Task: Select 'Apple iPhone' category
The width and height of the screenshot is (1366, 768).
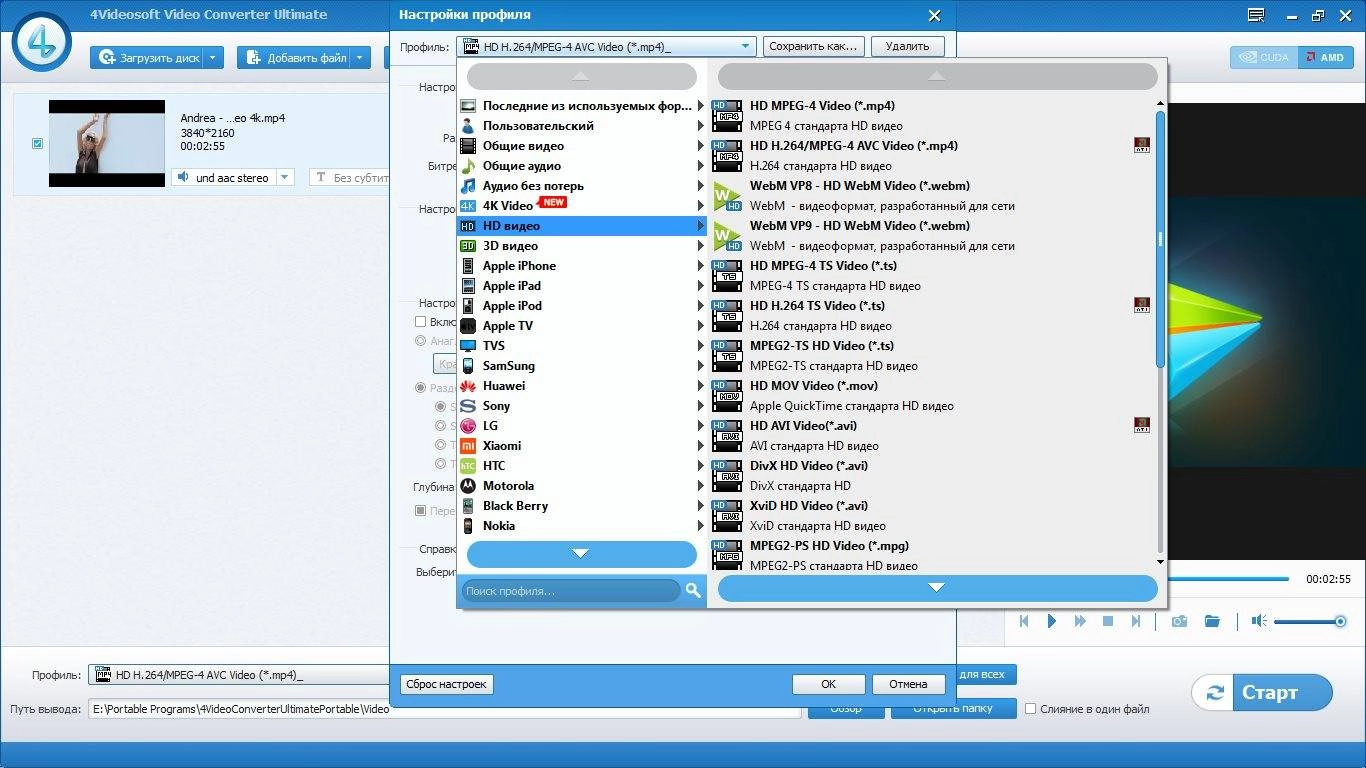Action: click(582, 266)
